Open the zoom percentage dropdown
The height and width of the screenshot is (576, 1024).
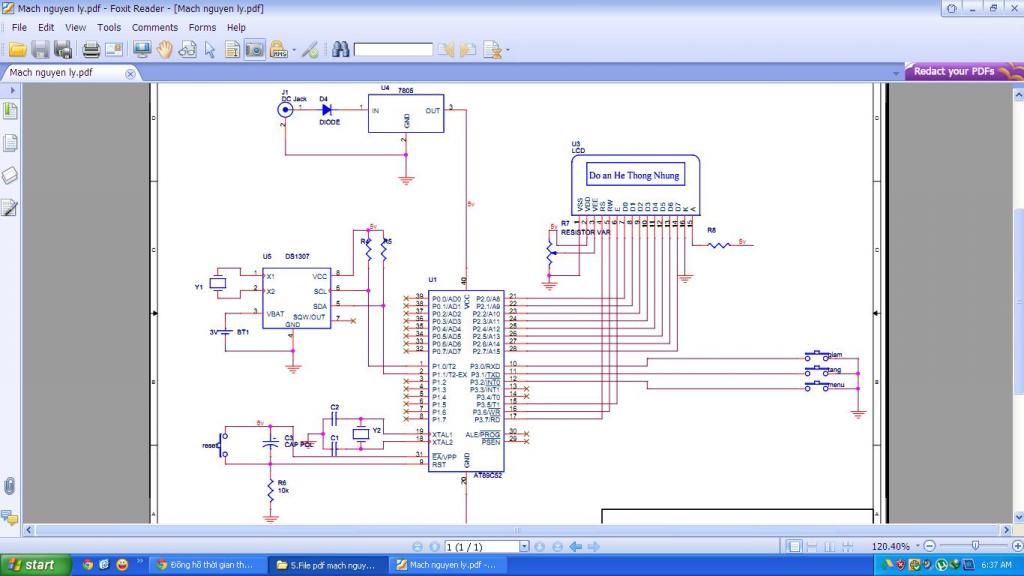918,547
